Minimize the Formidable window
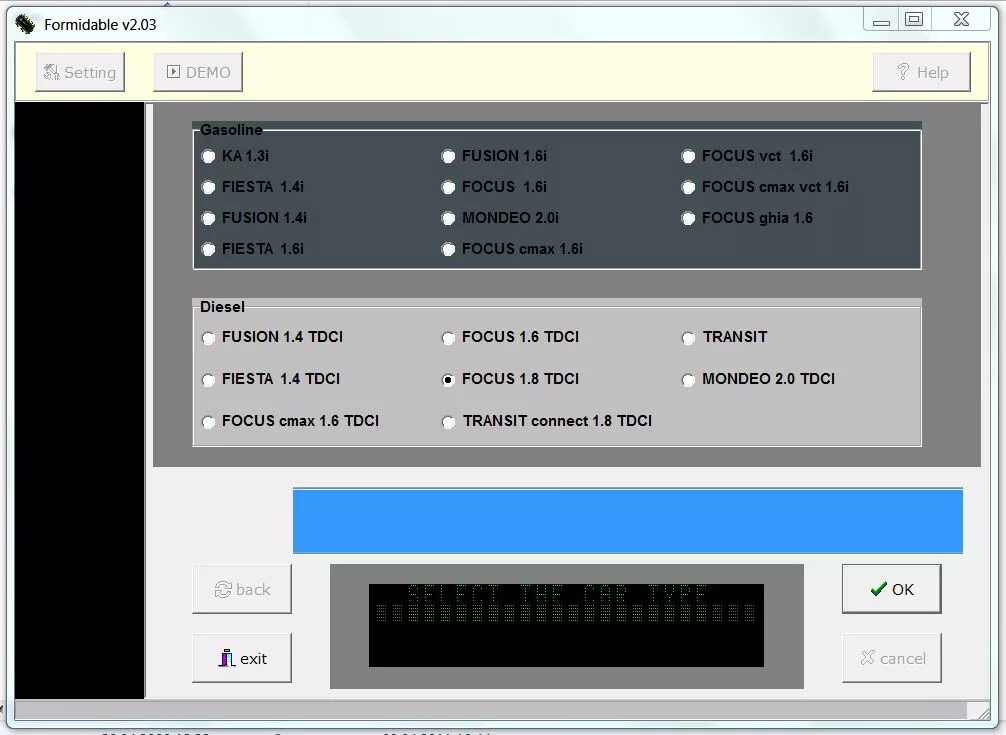The width and height of the screenshot is (1006, 735). point(882,20)
